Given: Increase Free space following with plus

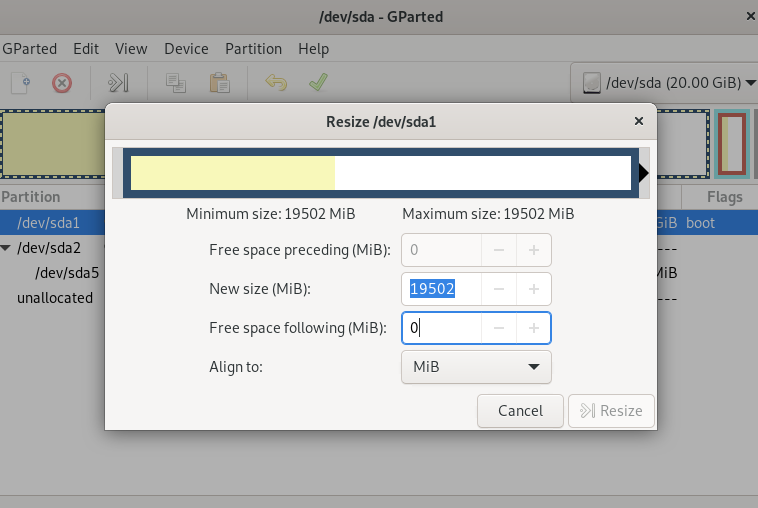Looking at the screenshot, I should 534,328.
